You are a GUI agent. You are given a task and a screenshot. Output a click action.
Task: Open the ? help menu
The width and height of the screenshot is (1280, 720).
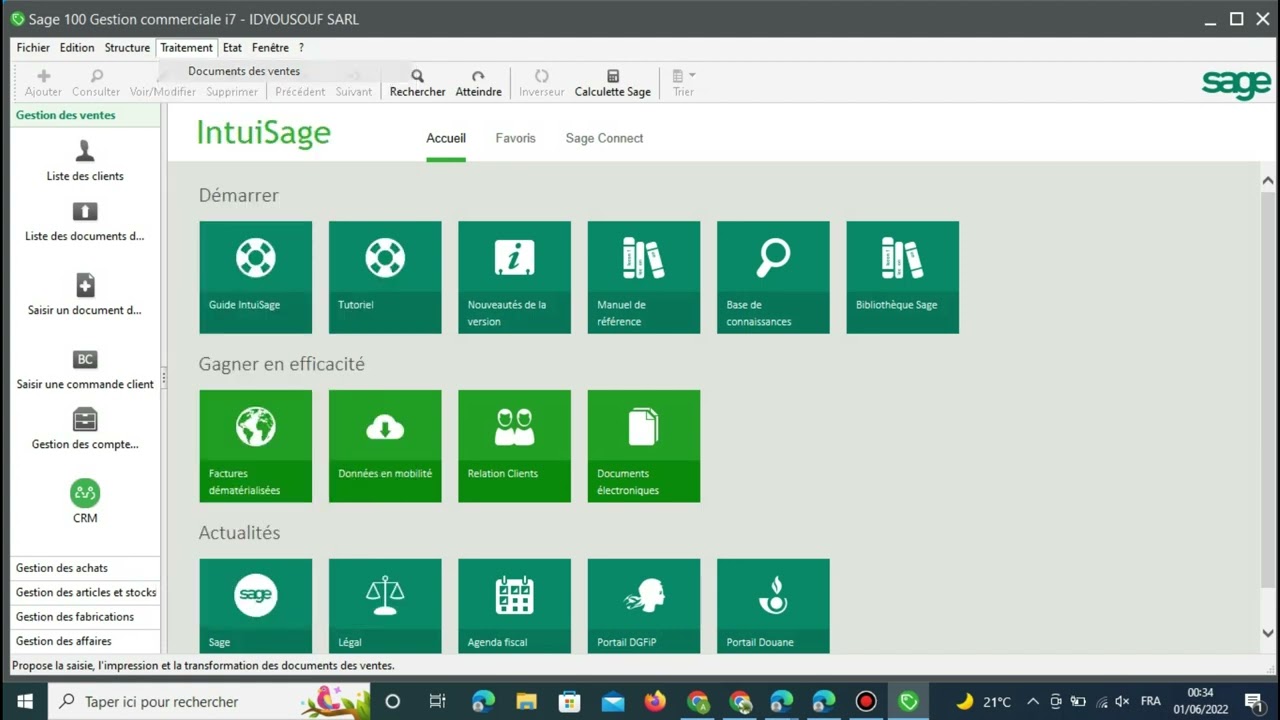coord(301,47)
